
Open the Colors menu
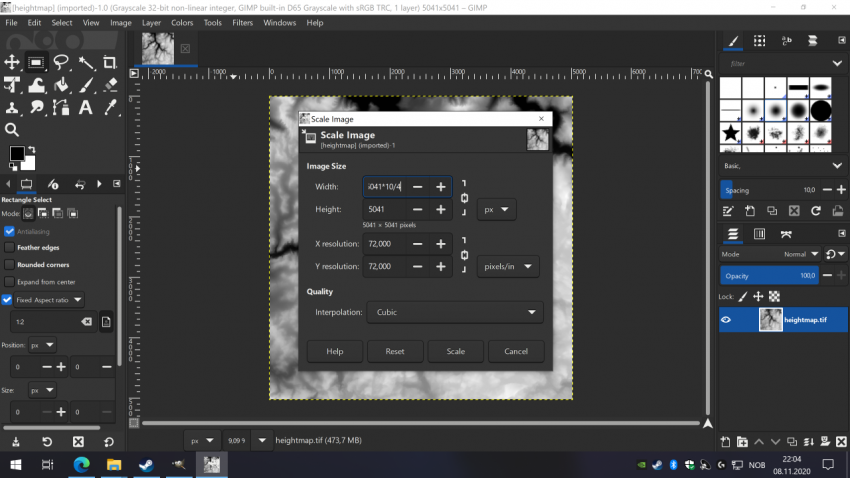(x=182, y=23)
